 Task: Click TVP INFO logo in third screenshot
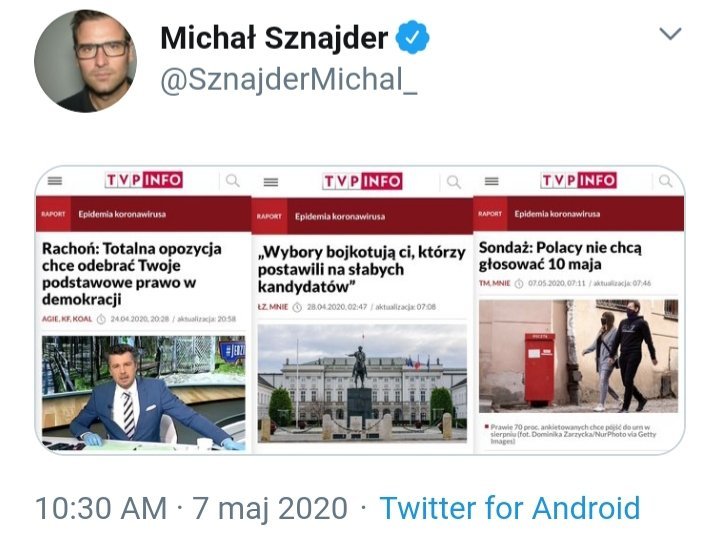[579, 181]
